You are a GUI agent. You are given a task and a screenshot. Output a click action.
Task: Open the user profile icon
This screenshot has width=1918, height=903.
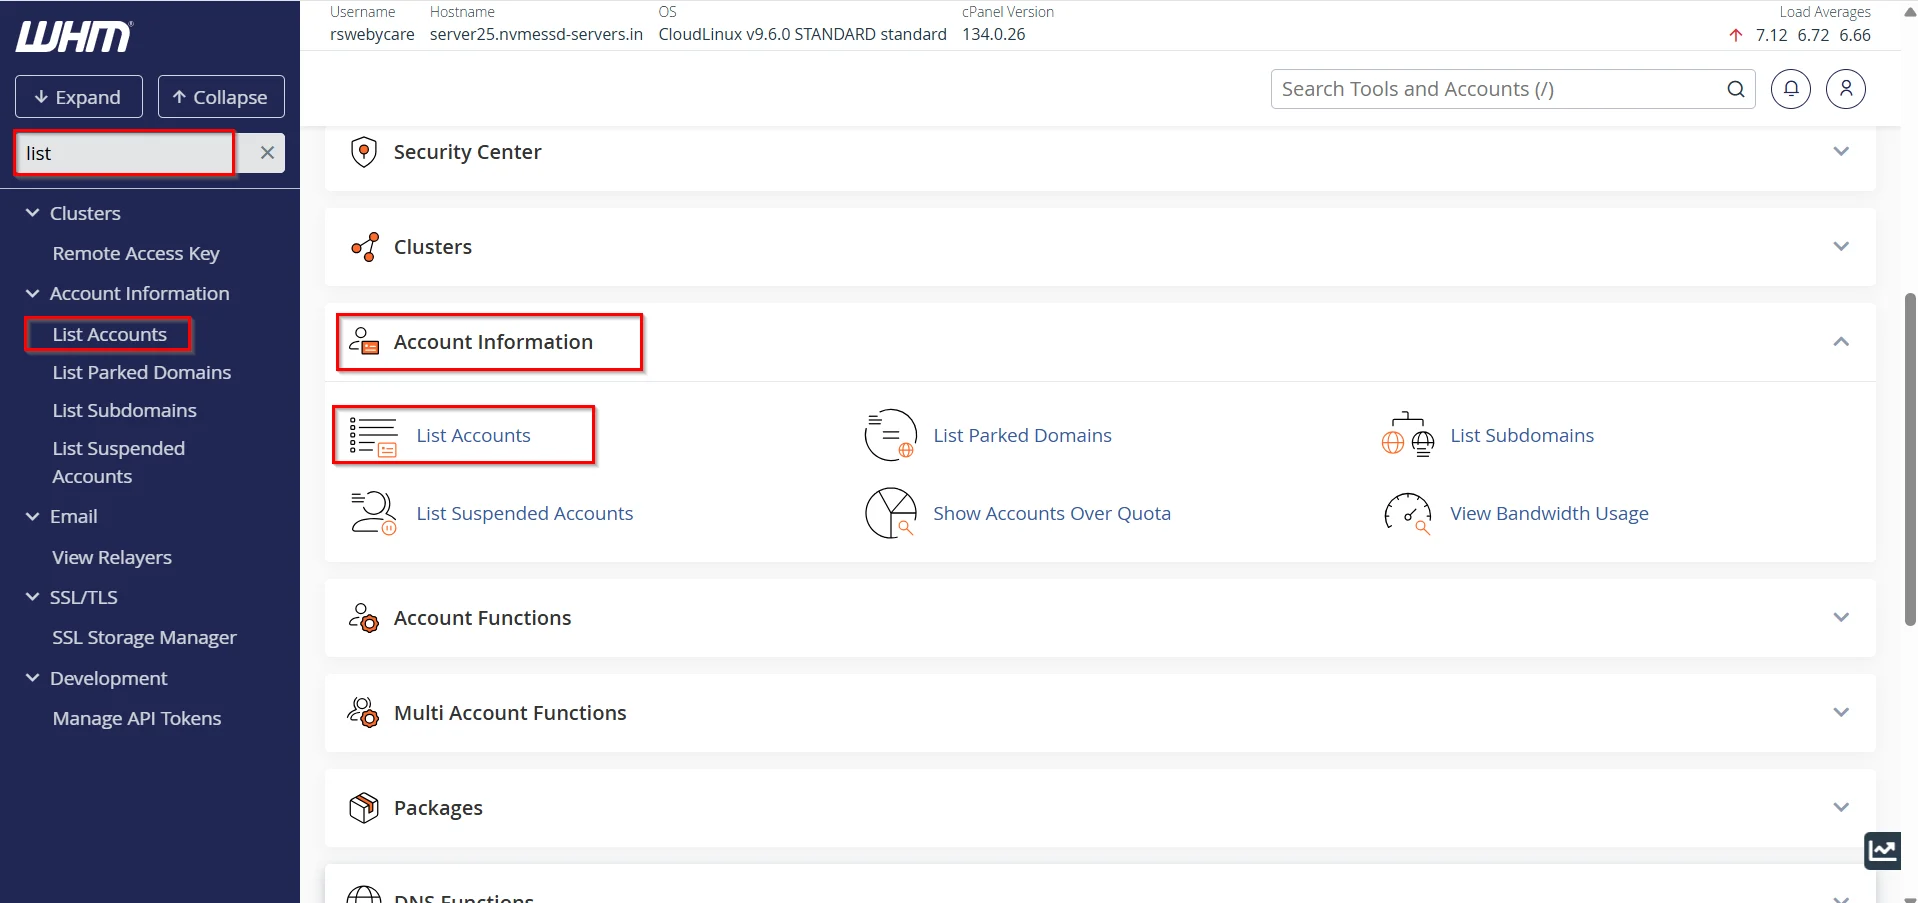(1846, 89)
